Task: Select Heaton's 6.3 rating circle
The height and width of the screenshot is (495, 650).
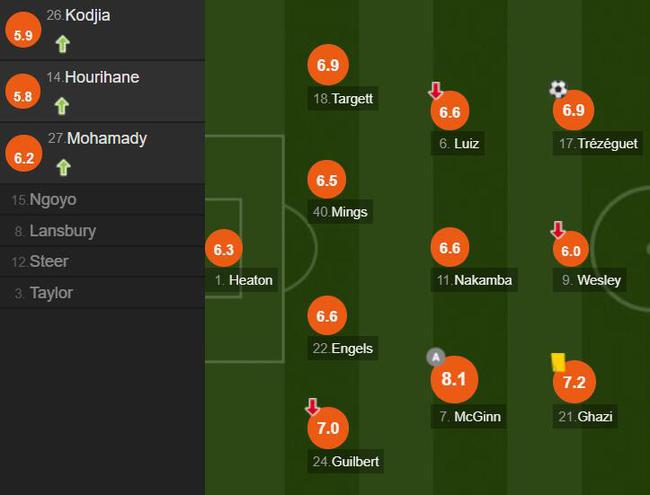Action: 224,249
